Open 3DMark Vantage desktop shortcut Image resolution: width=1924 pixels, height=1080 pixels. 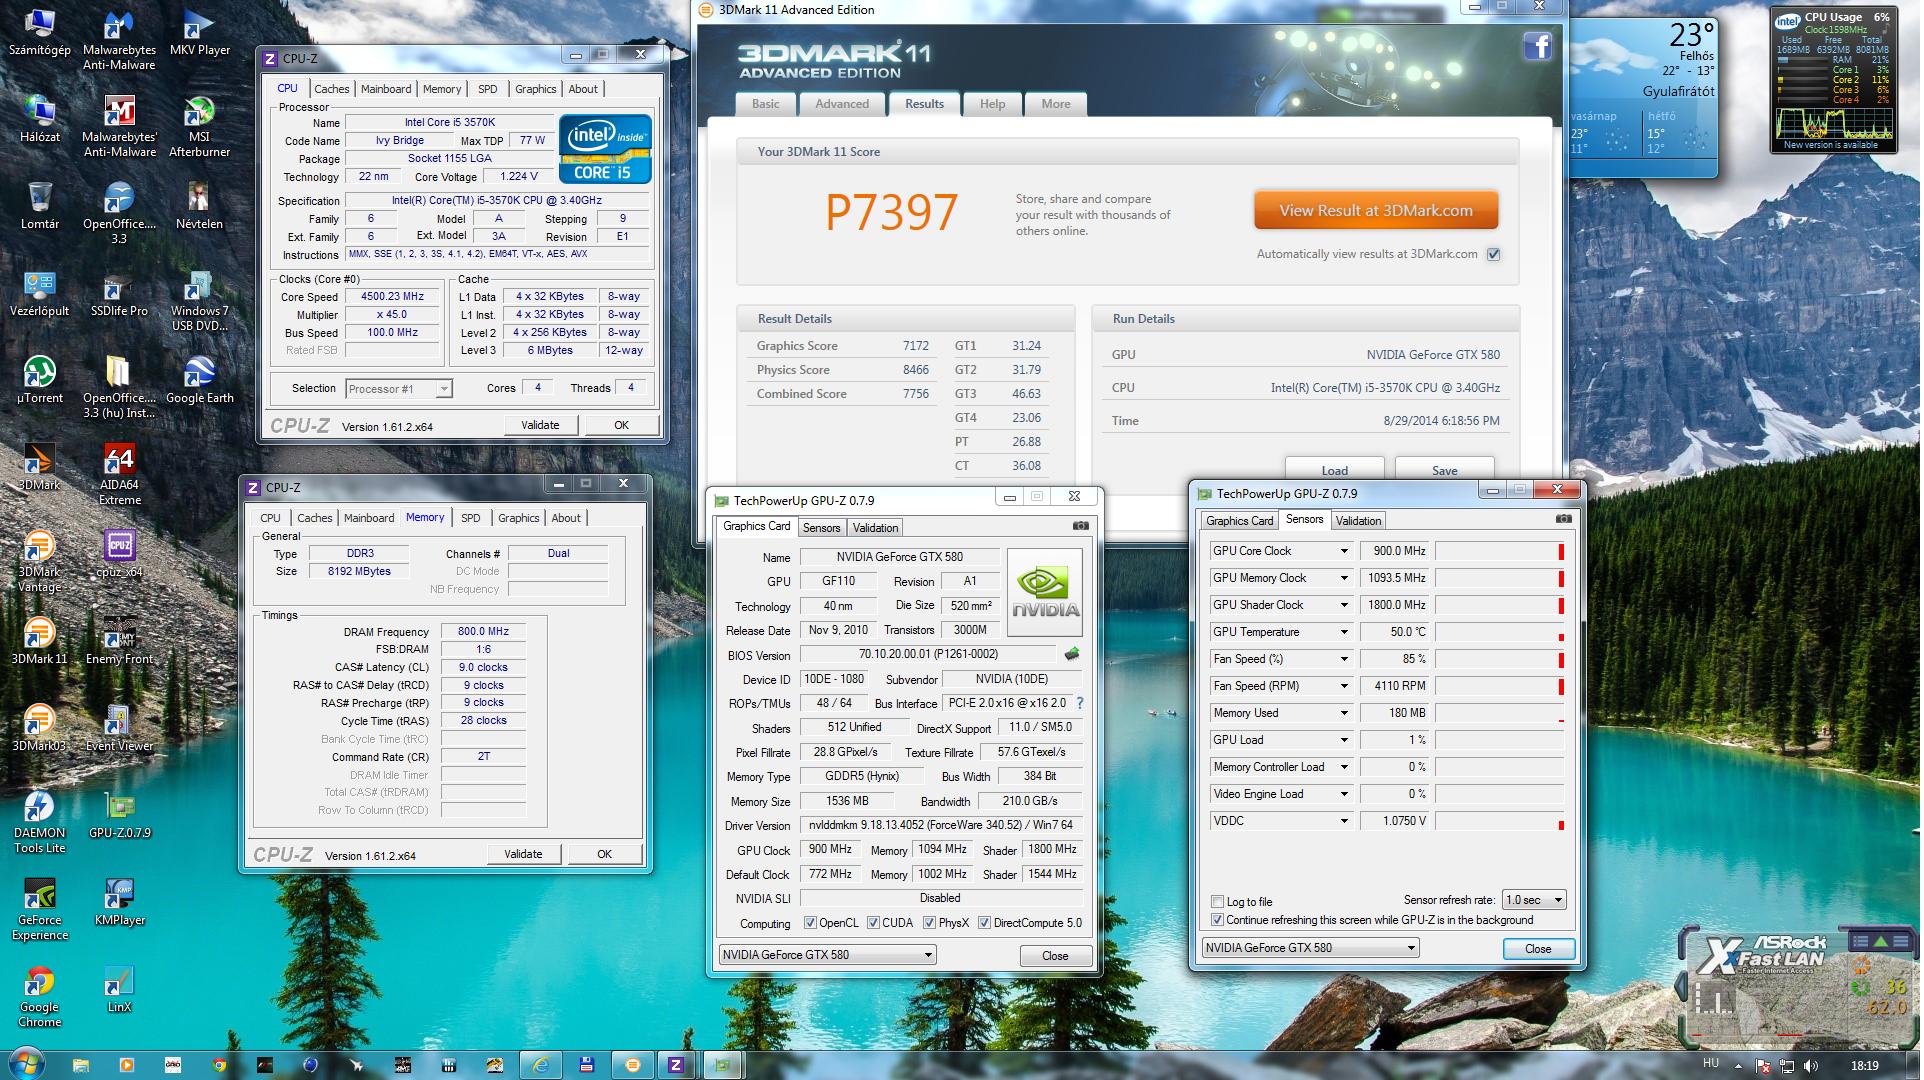39,561
